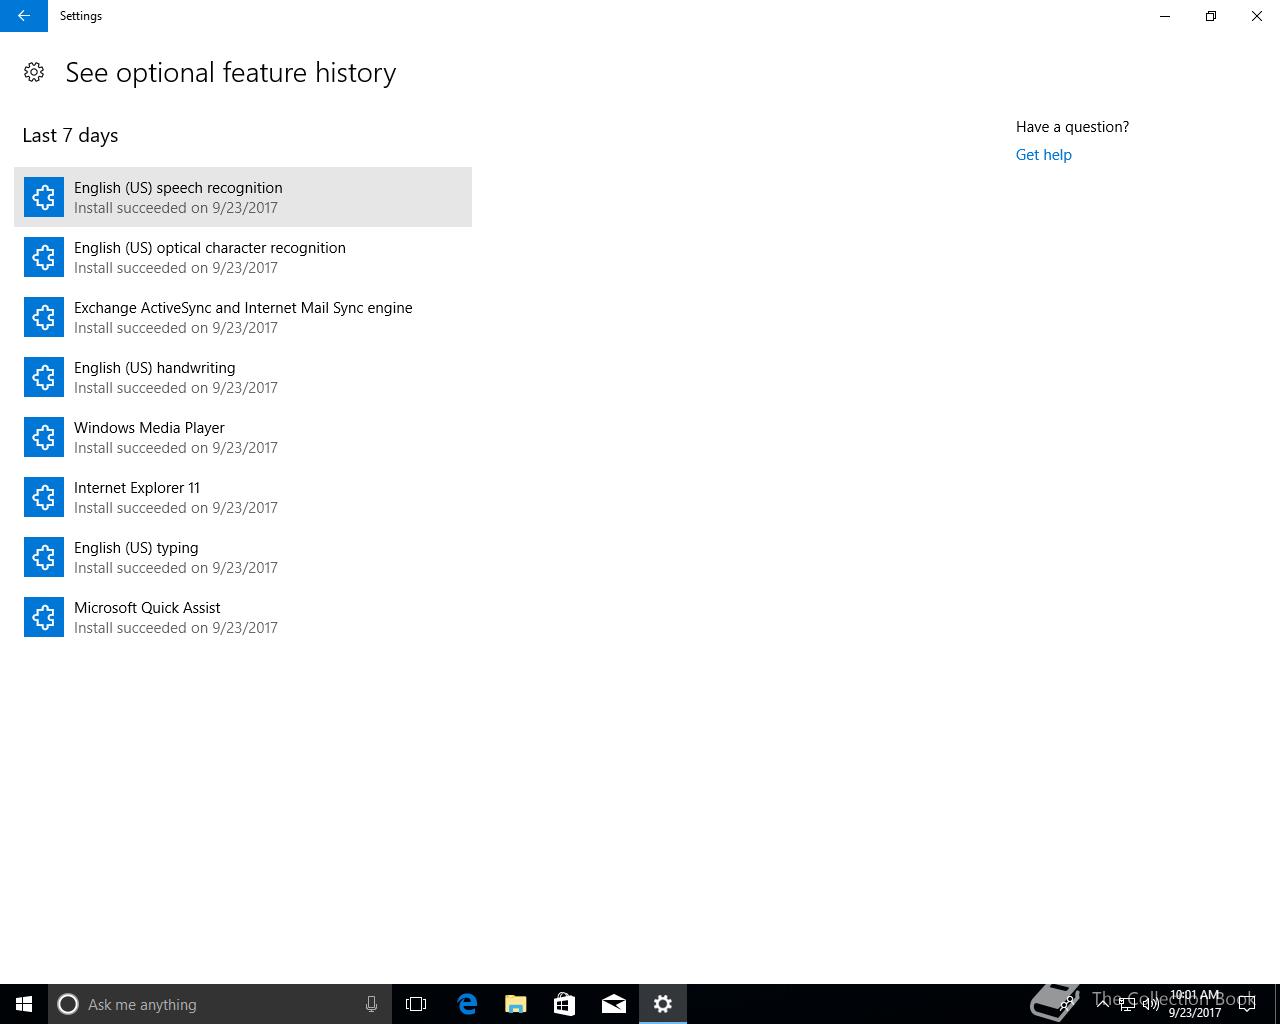Open the Store from the taskbar
Screen dimensions: 1280x1024
[x=564, y=1004]
